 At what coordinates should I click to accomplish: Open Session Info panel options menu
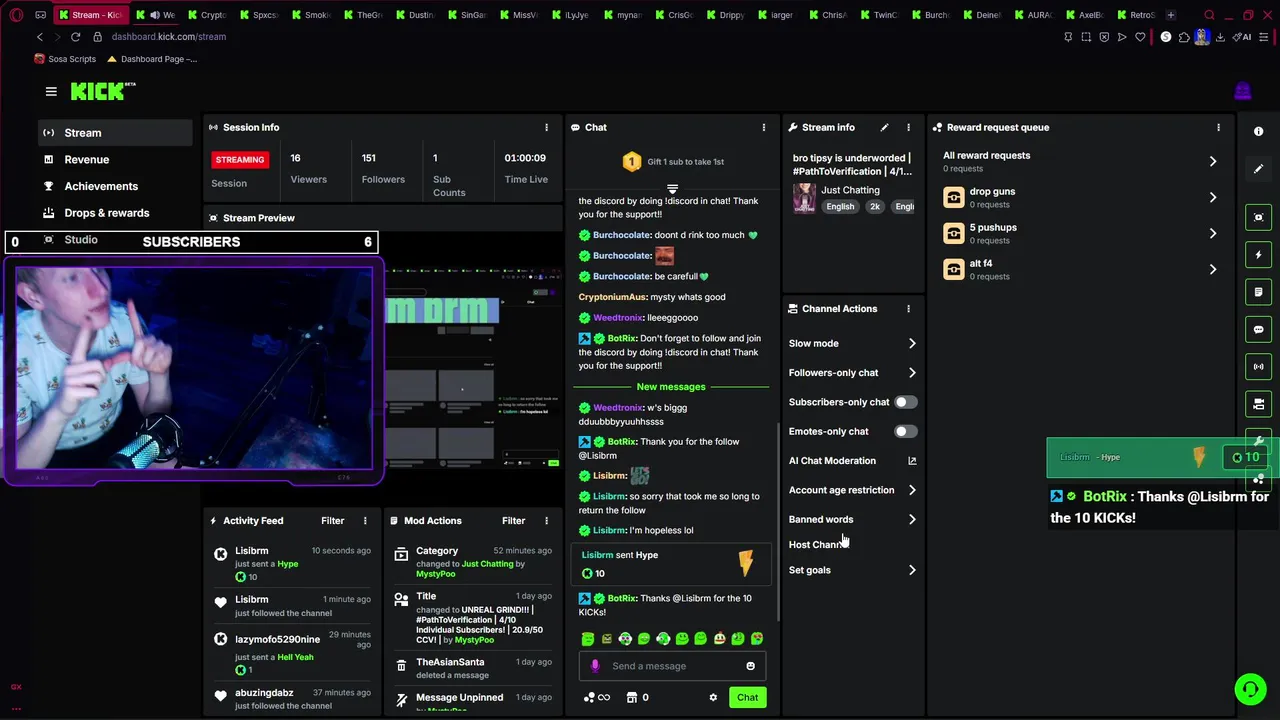pos(546,127)
